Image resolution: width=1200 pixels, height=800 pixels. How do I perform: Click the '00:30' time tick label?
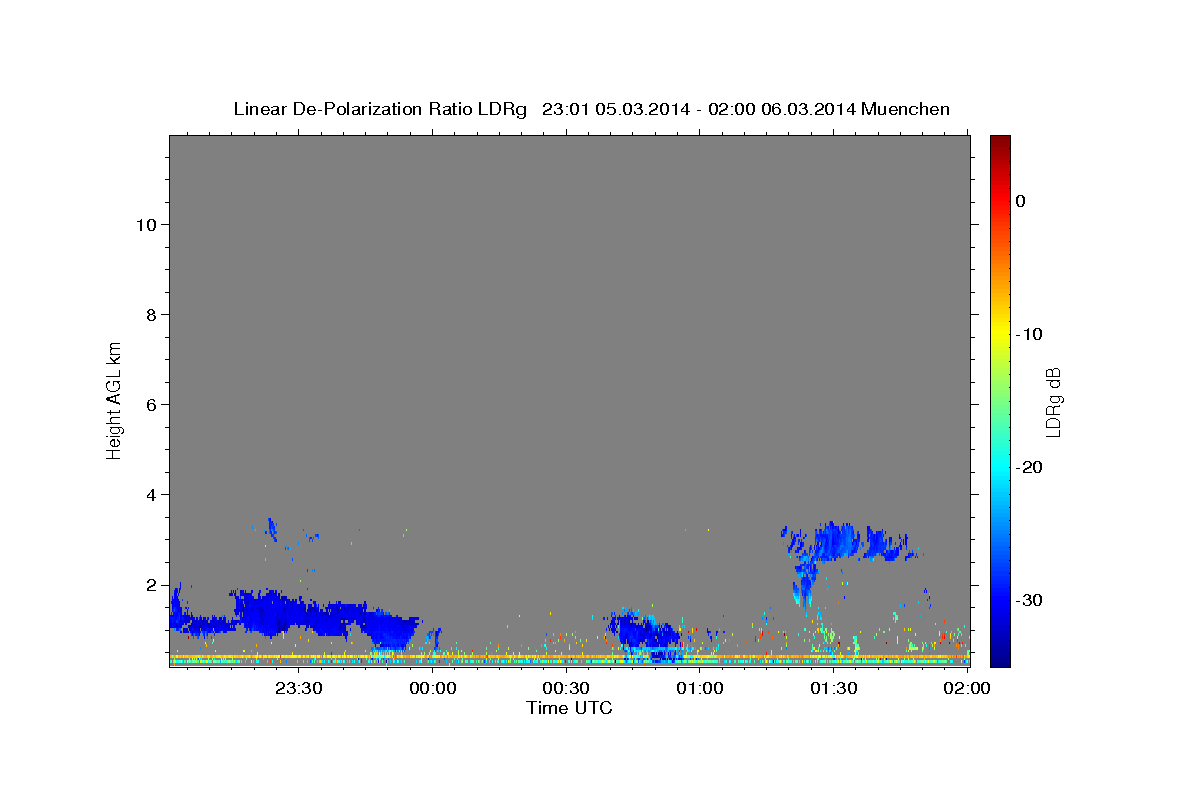[566, 688]
